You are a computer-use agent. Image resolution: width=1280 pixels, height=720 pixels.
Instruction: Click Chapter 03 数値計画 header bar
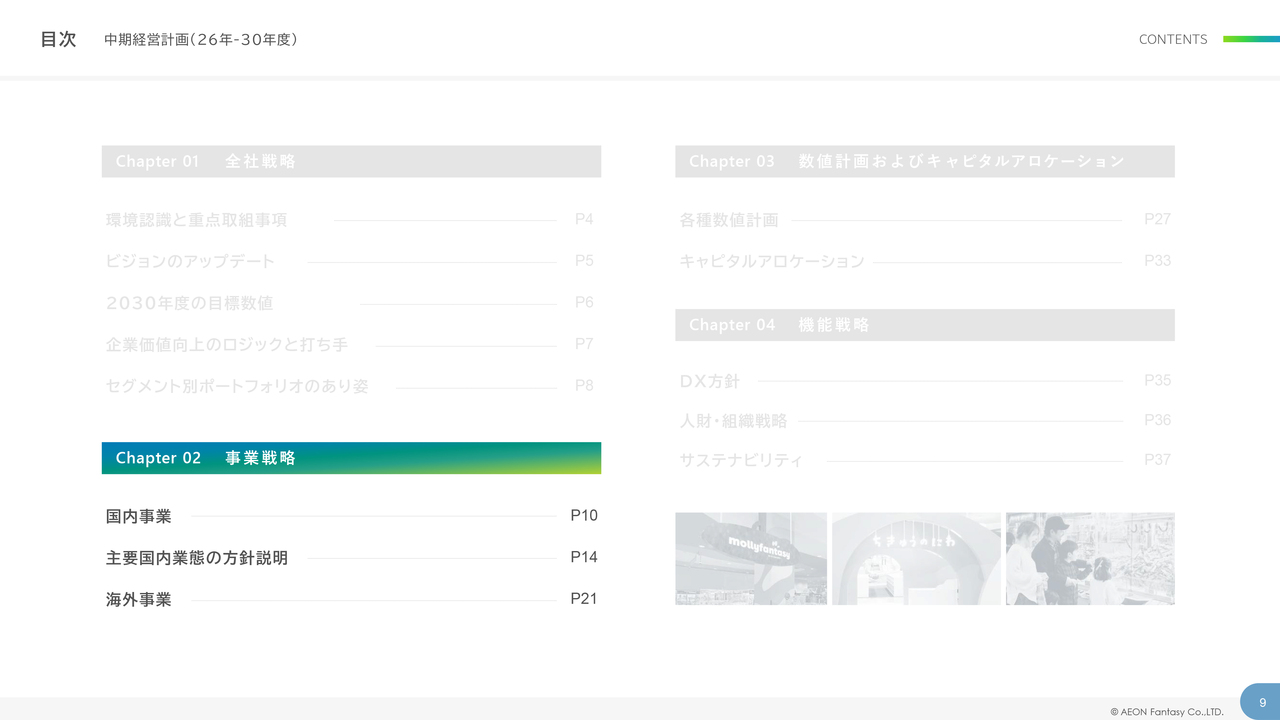924,161
